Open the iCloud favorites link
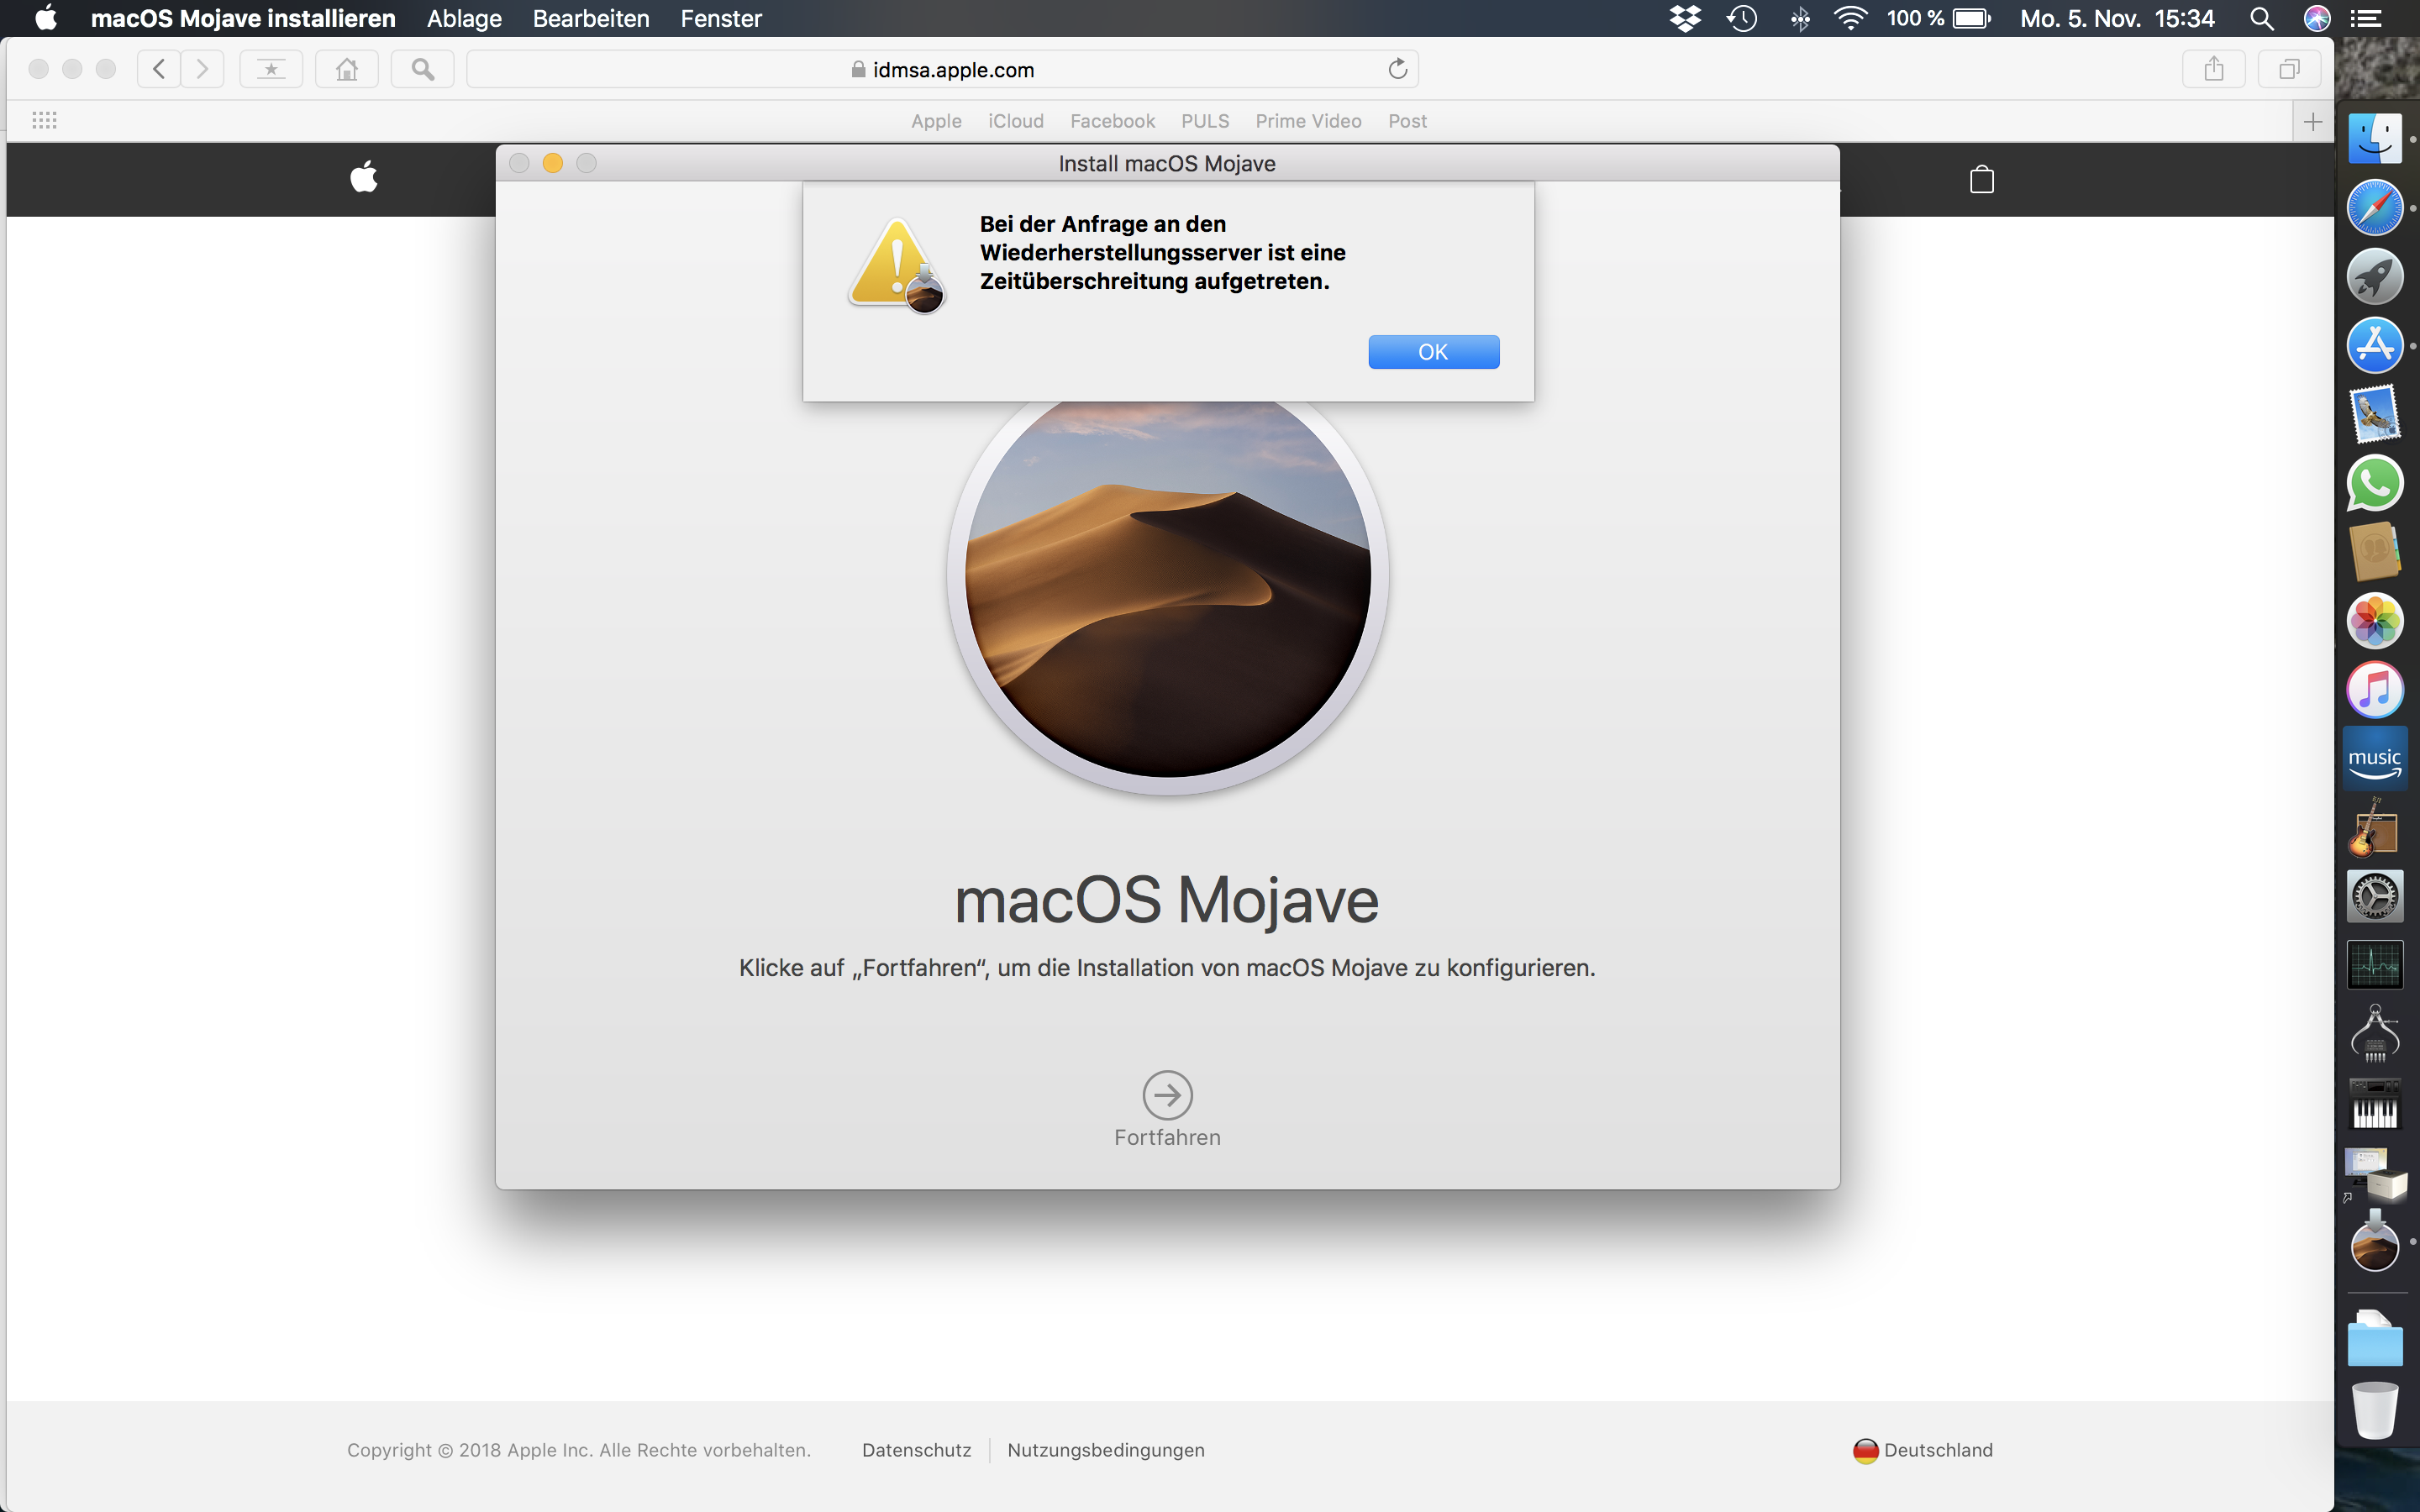The width and height of the screenshot is (2420, 1512). 1015,121
